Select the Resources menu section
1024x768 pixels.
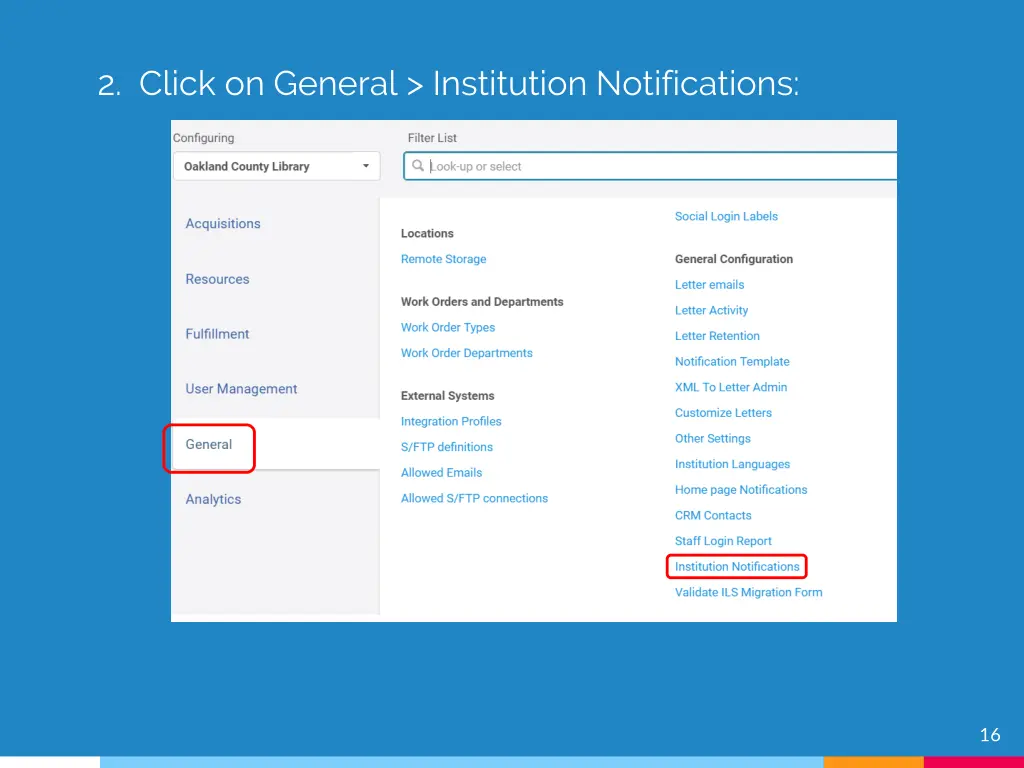(217, 279)
